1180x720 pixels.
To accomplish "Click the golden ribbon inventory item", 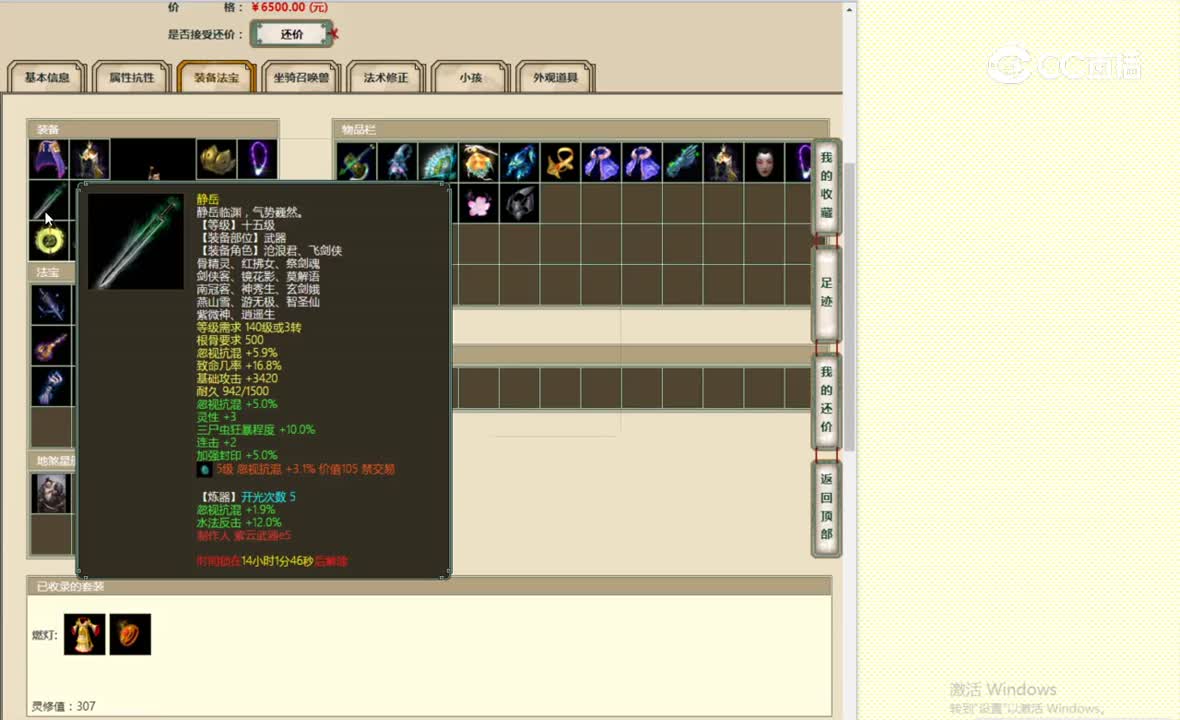I will click(561, 162).
